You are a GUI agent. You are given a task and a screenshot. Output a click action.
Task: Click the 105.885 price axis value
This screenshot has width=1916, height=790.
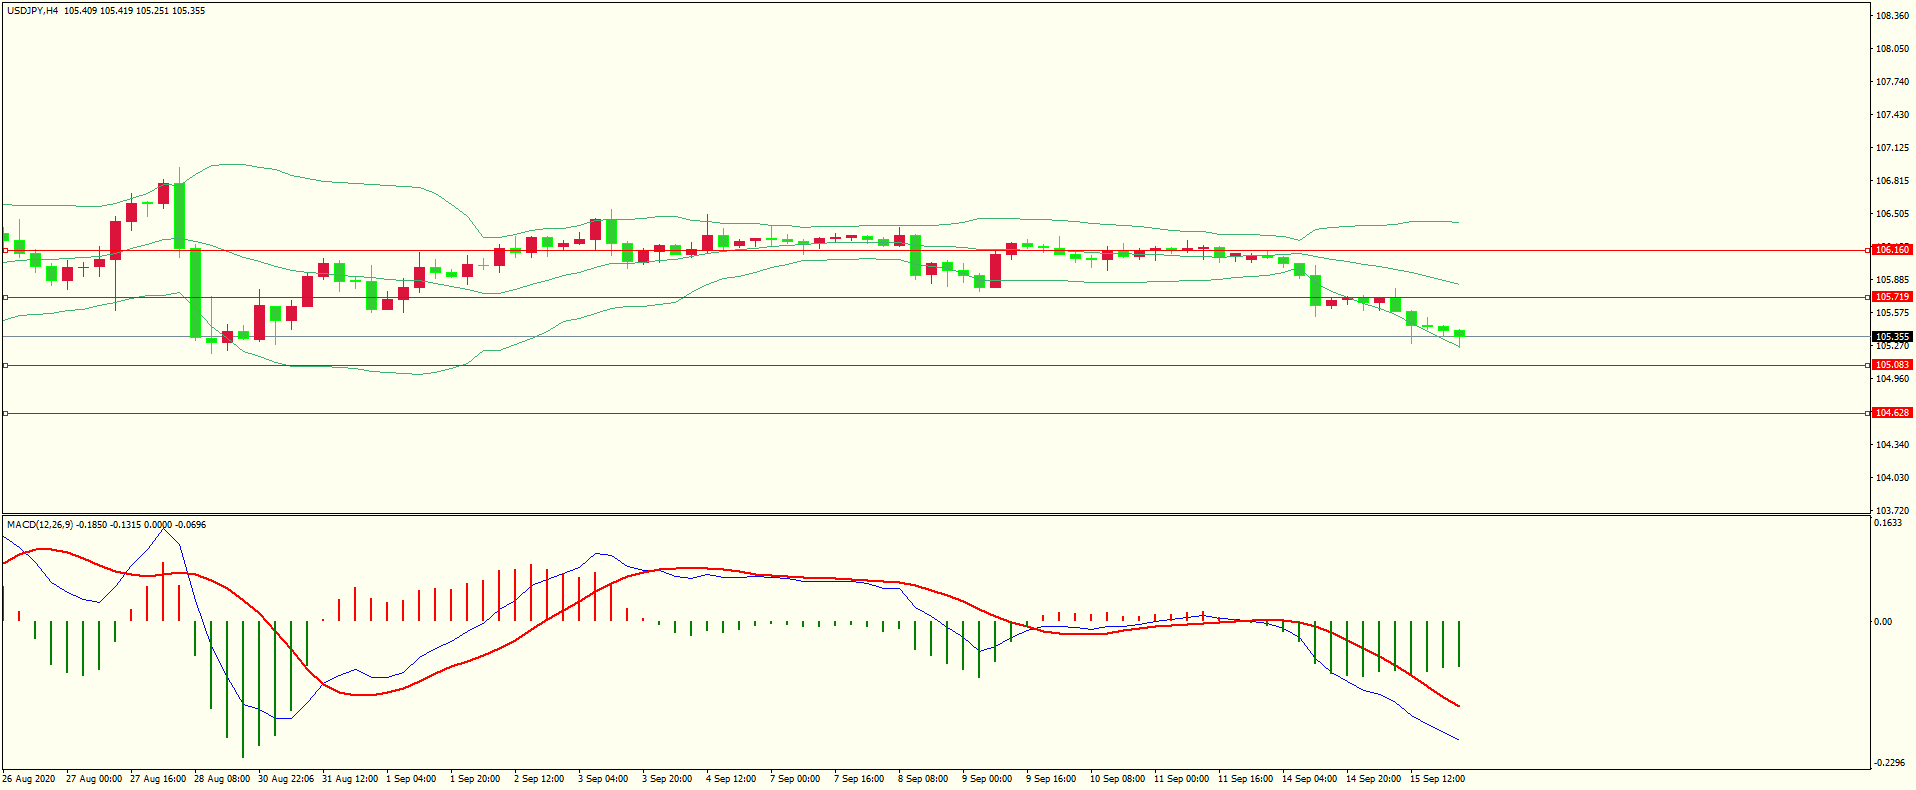tap(1893, 280)
